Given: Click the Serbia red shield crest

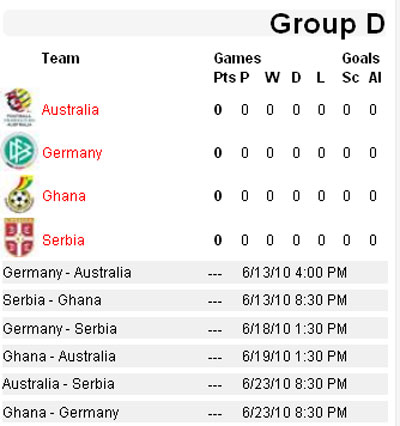Looking at the screenshot, I should [19, 237].
